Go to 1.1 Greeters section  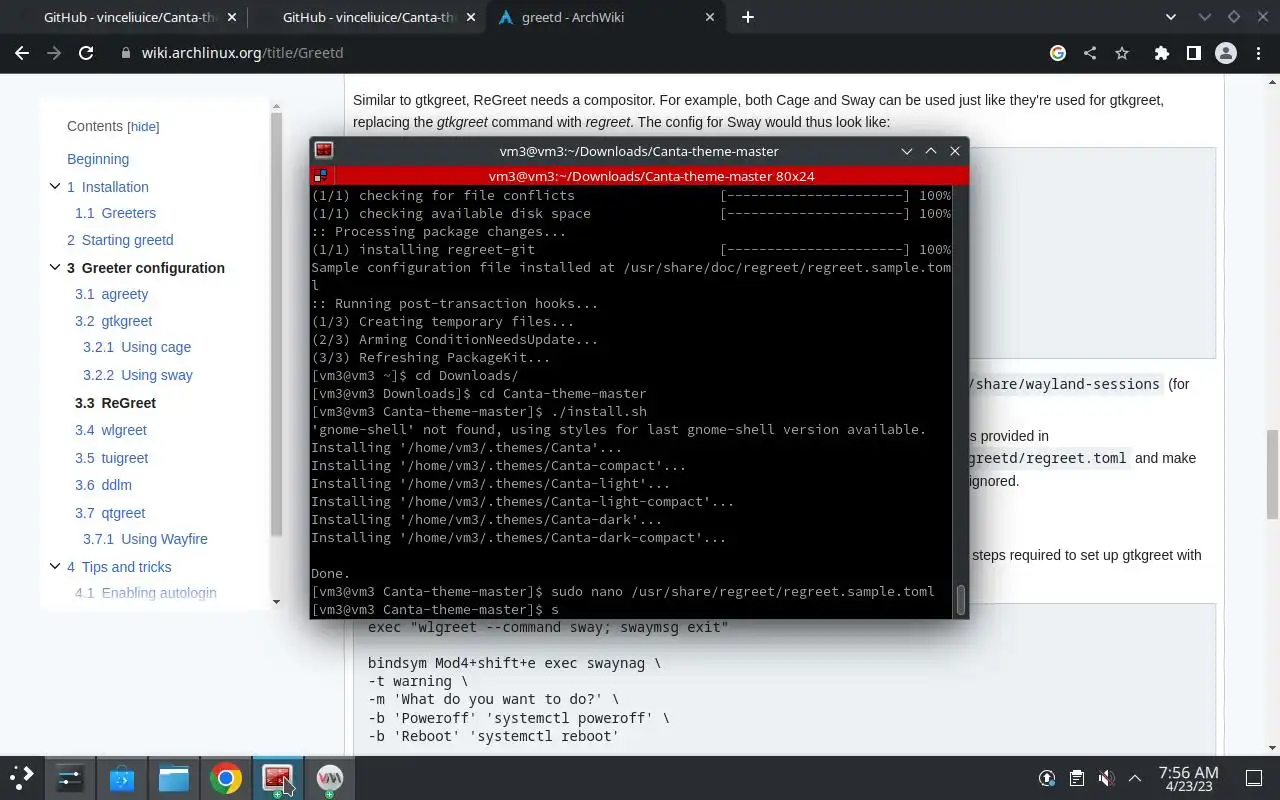click(115, 213)
